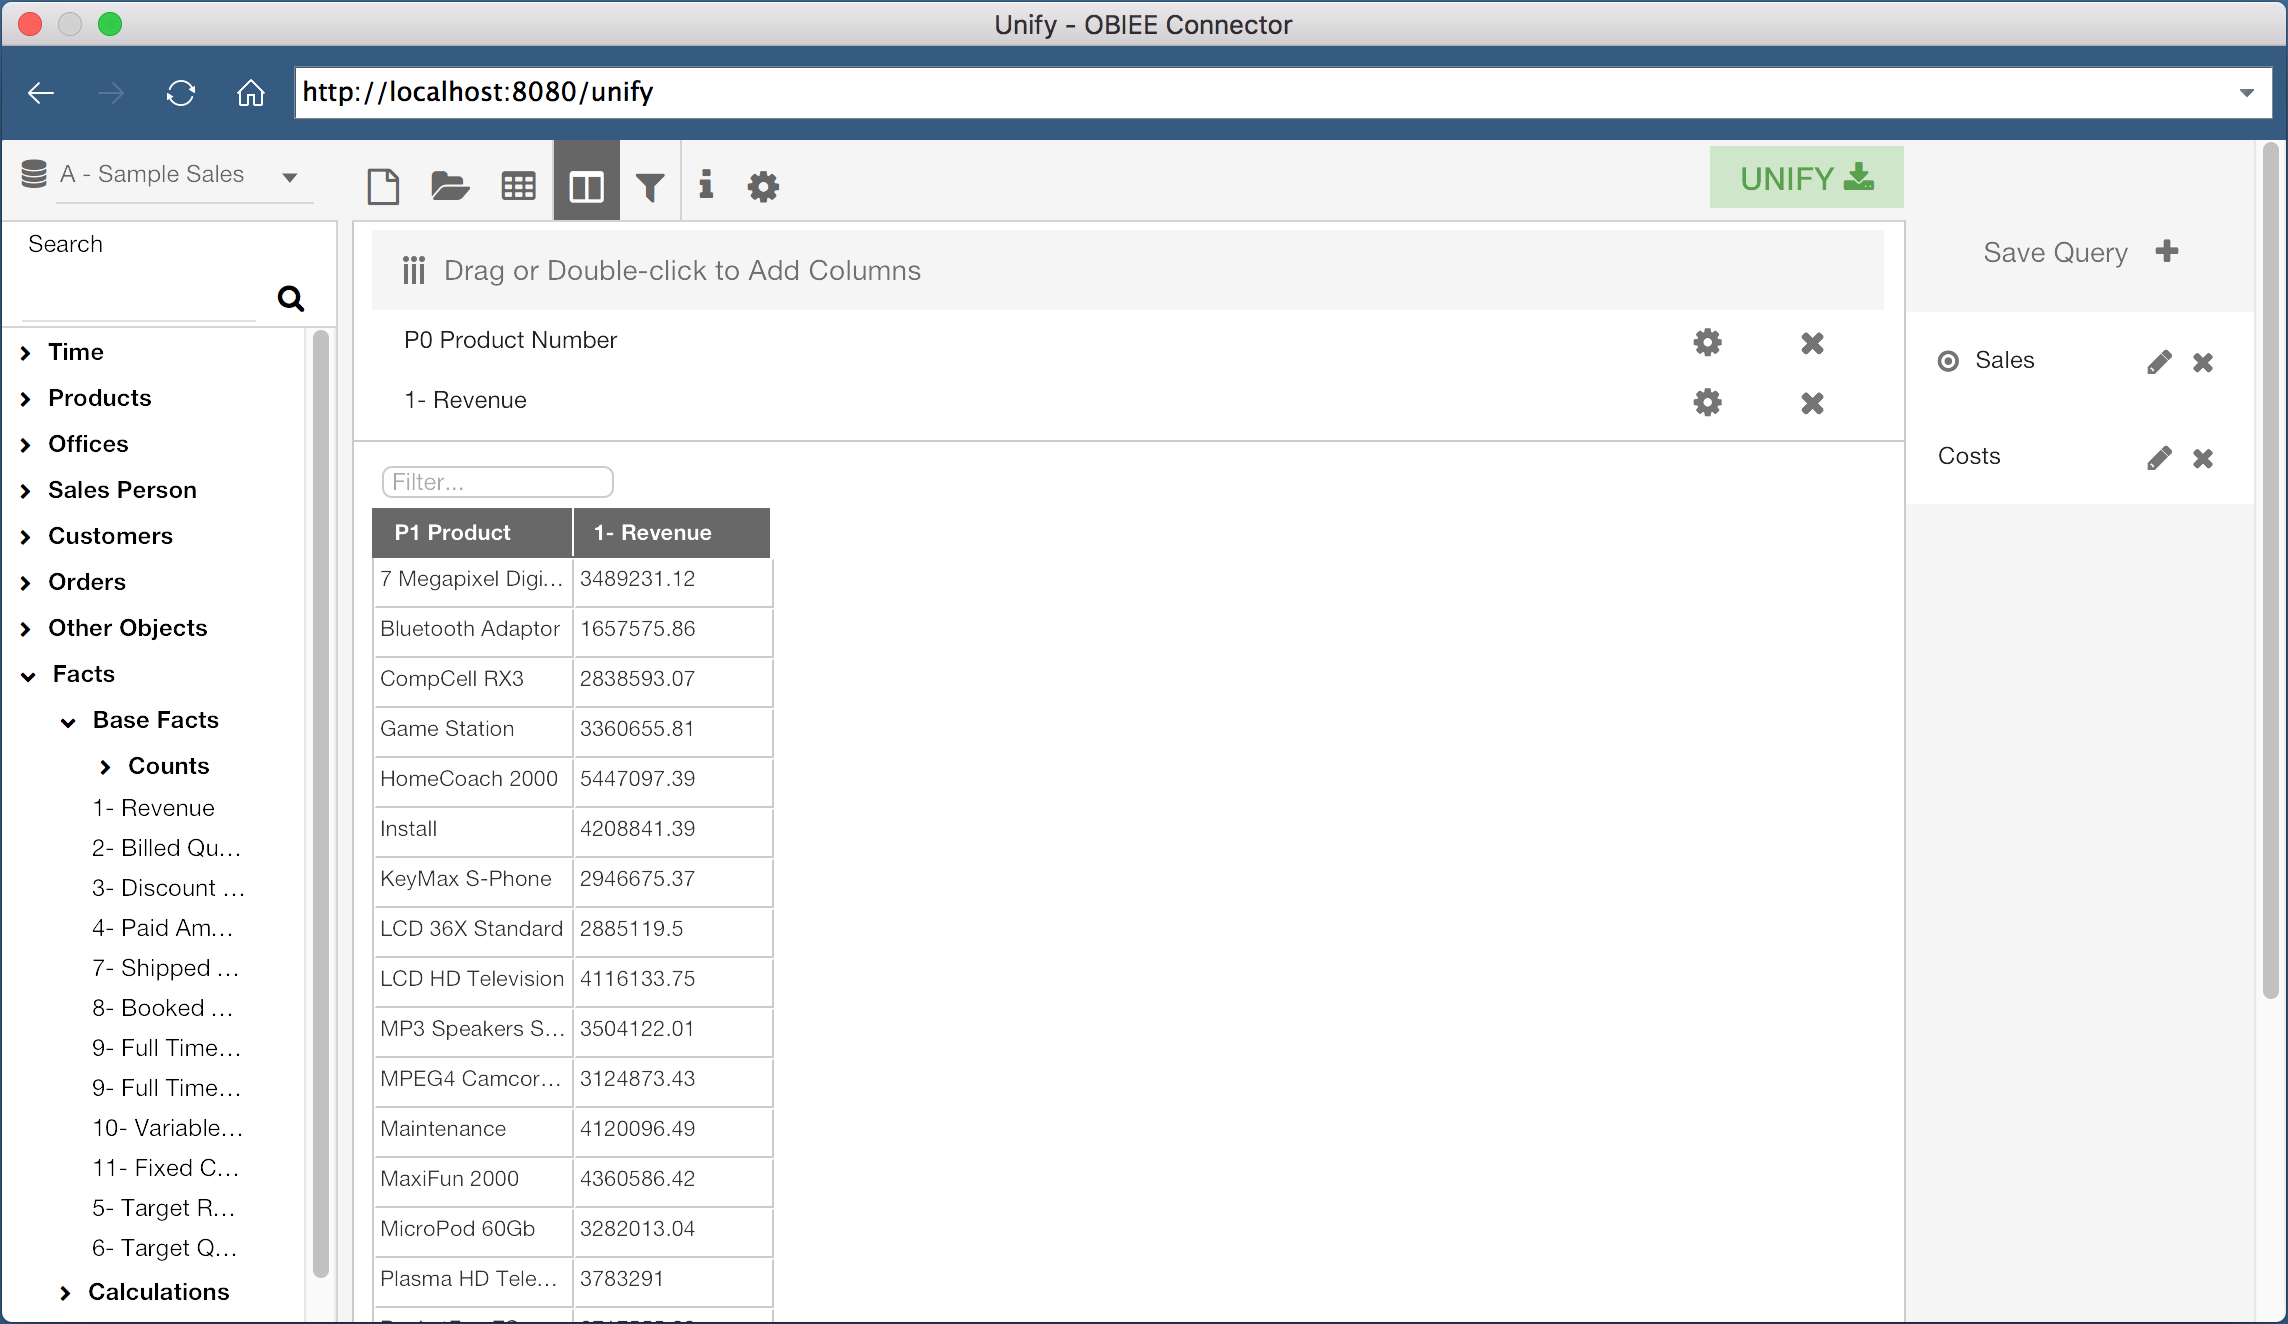The height and width of the screenshot is (1324, 2288).
Task: Select the 1- Revenue tree item
Action: (153, 808)
